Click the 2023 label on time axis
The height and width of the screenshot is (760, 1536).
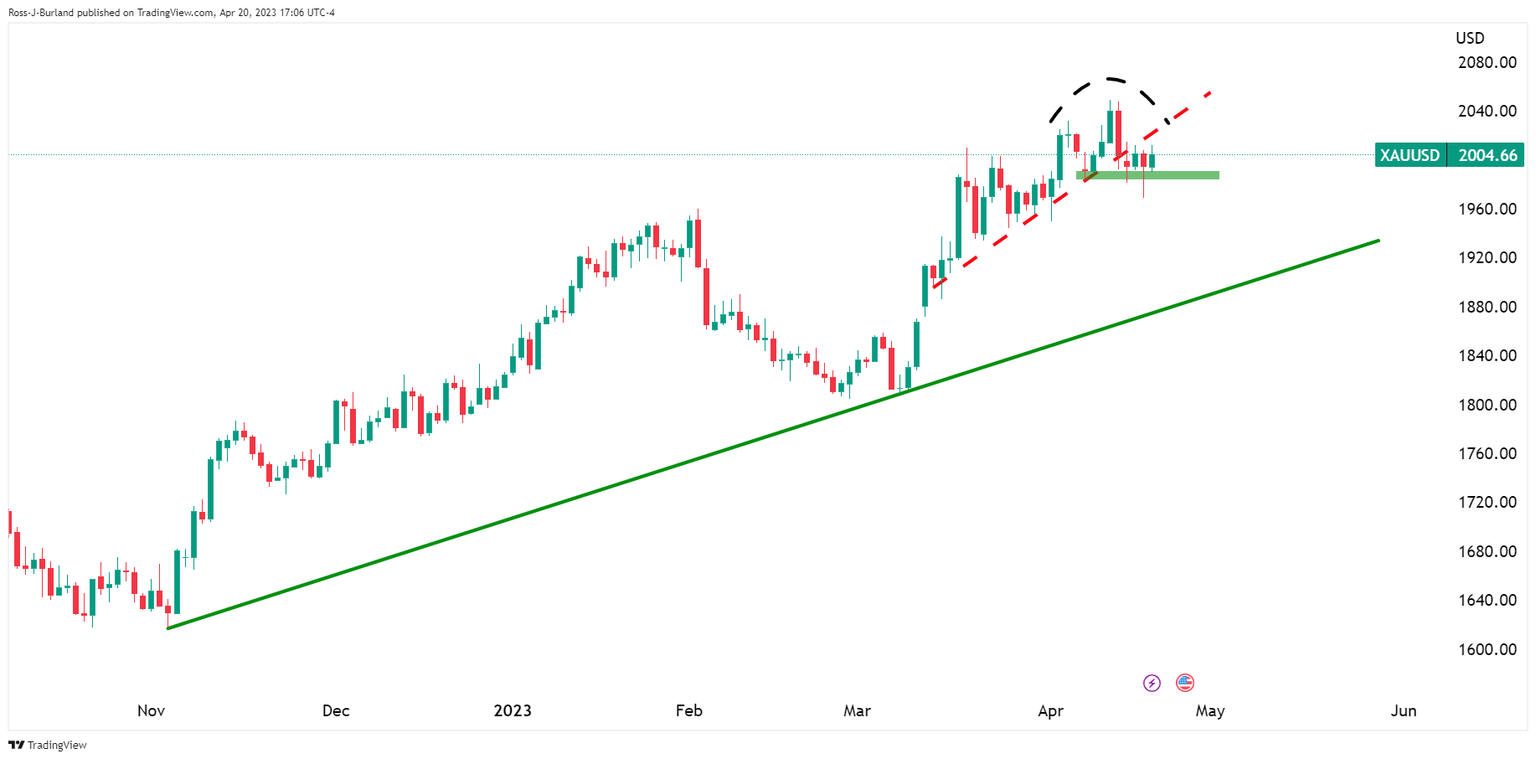coord(512,711)
